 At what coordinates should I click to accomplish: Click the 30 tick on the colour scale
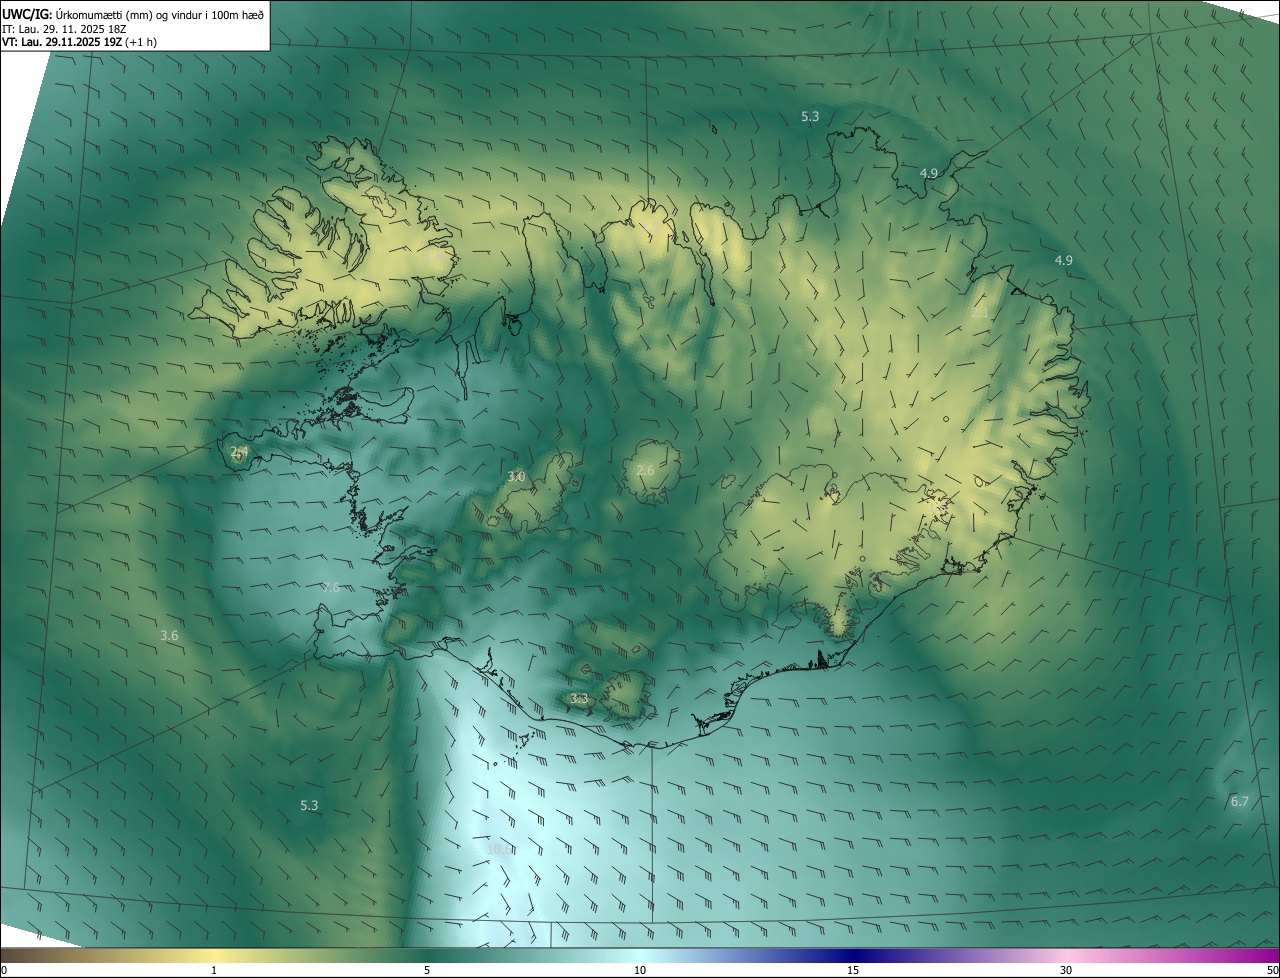click(x=1066, y=970)
